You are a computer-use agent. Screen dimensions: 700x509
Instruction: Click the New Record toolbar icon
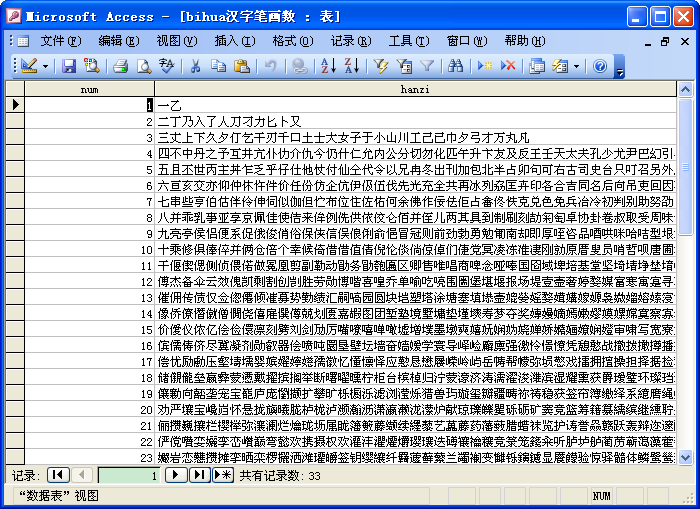tap(484, 66)
